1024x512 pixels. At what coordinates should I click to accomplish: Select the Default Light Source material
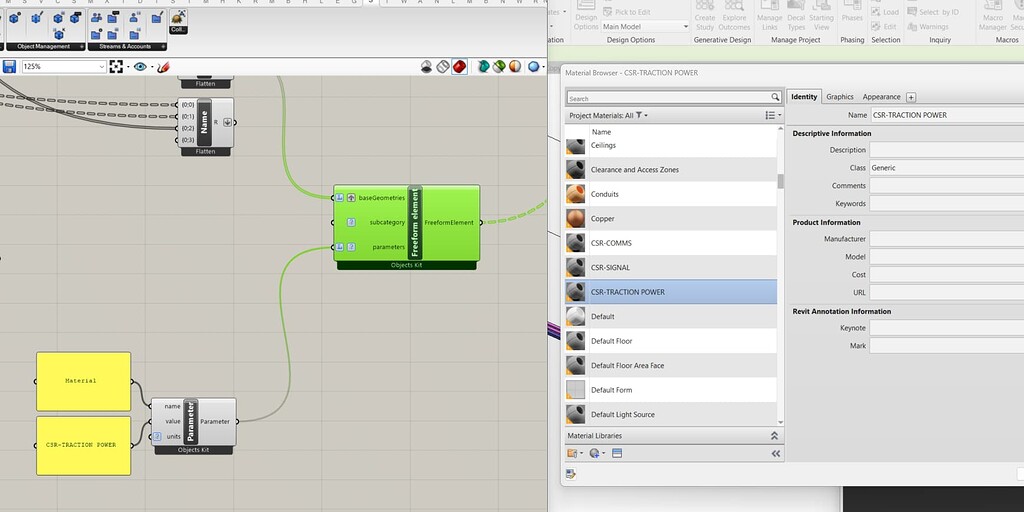671,415
